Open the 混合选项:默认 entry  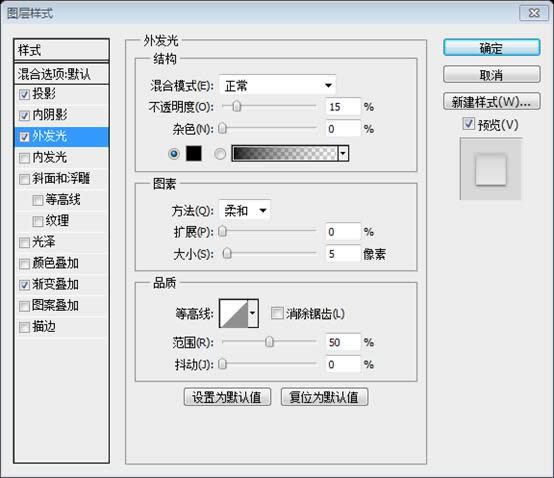point(61,74)
